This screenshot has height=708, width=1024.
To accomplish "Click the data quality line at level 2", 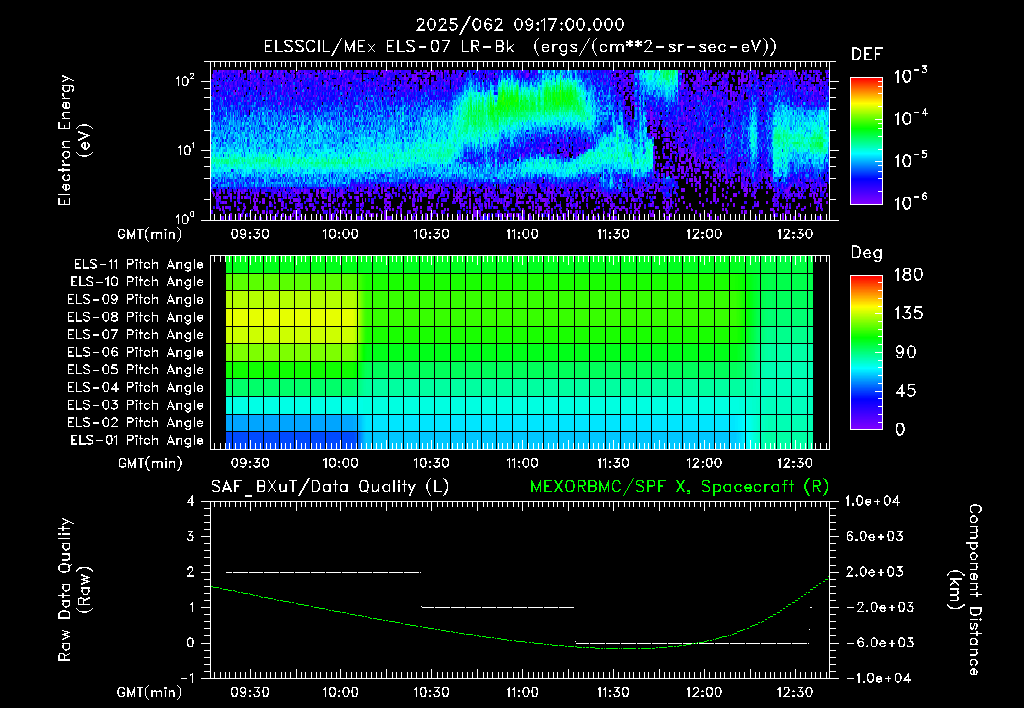I will pos(323,572).
